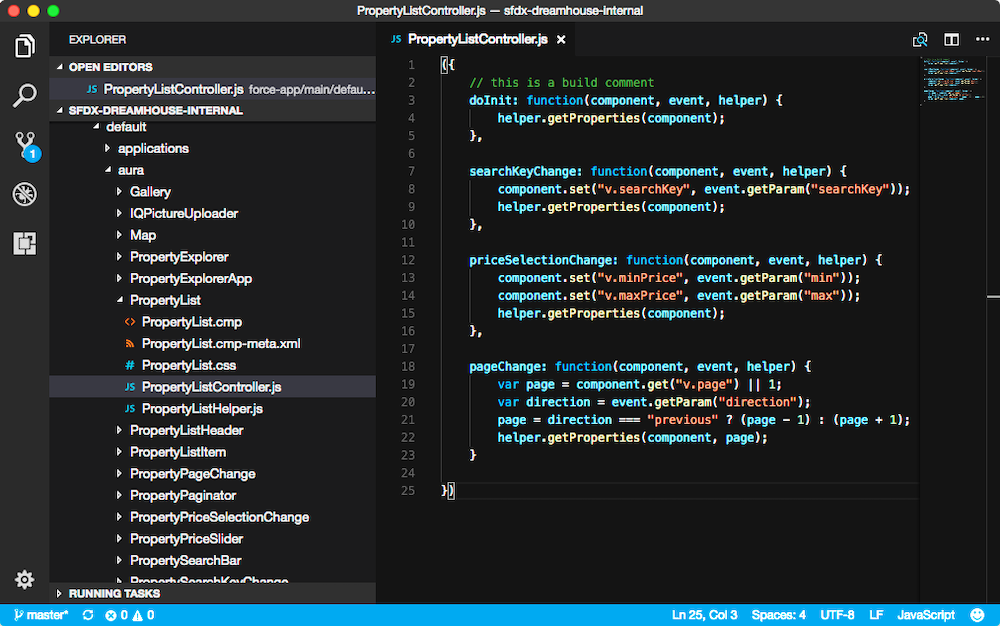Screen dimensions: 1000x626
Task: Select the PropertyListController.js editor tab
Action: (477, 40)
